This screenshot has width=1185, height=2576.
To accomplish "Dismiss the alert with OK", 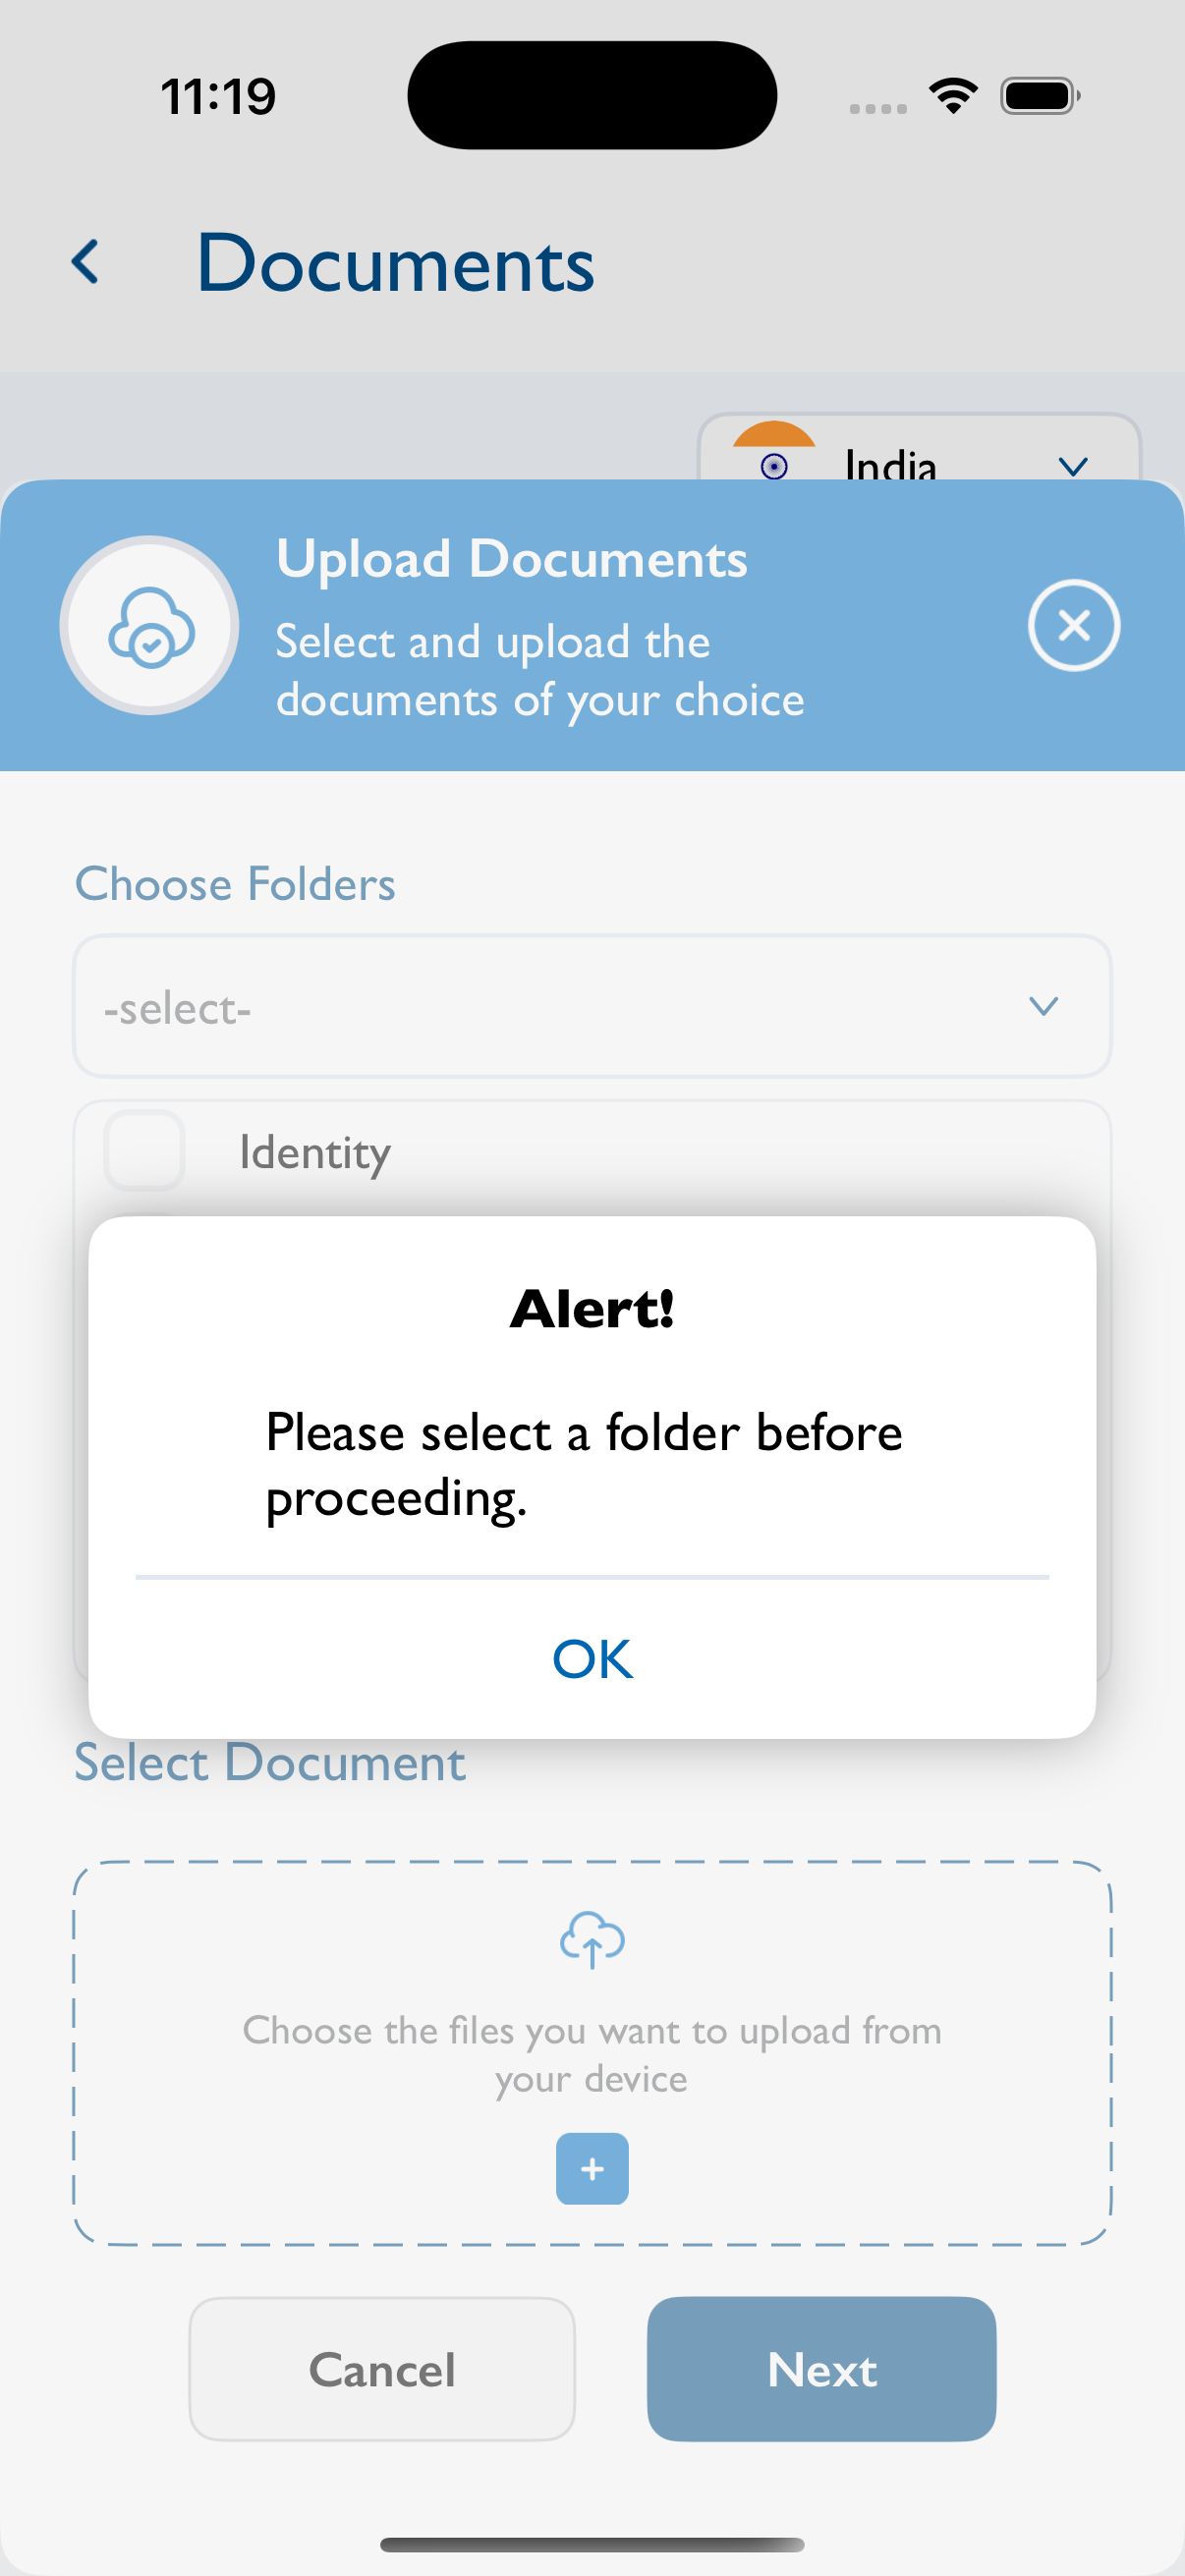I will click(592, 1659).
